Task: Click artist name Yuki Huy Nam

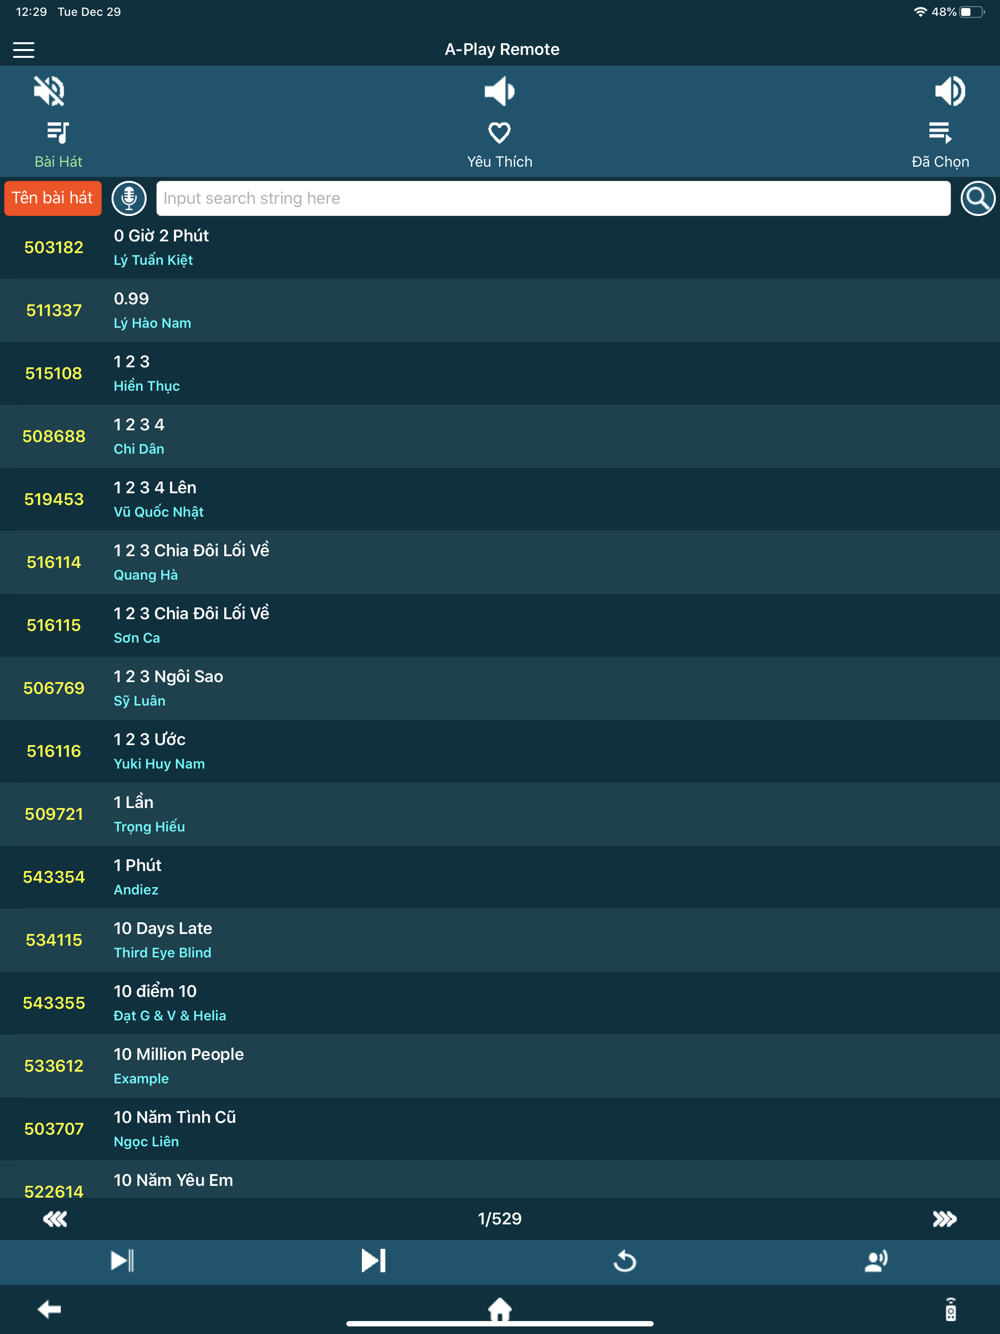Action: [x=159, y=764]
